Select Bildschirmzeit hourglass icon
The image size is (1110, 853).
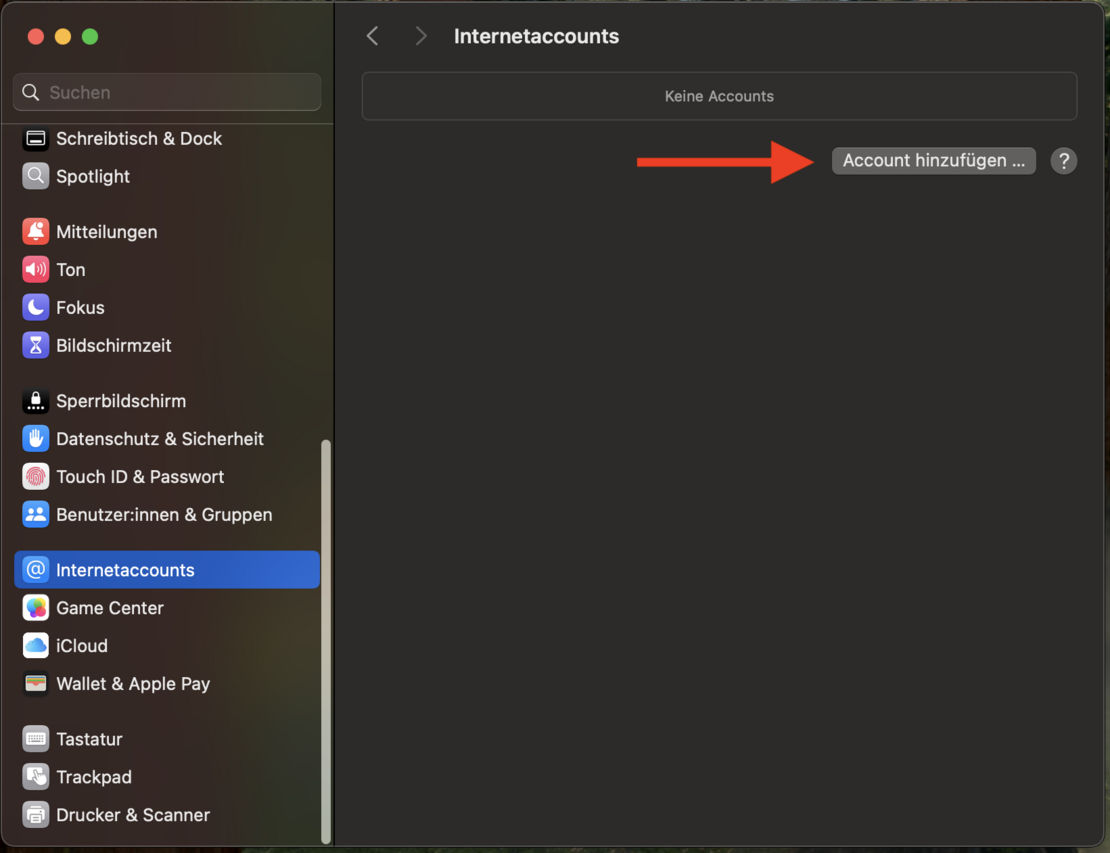[35, 345]
